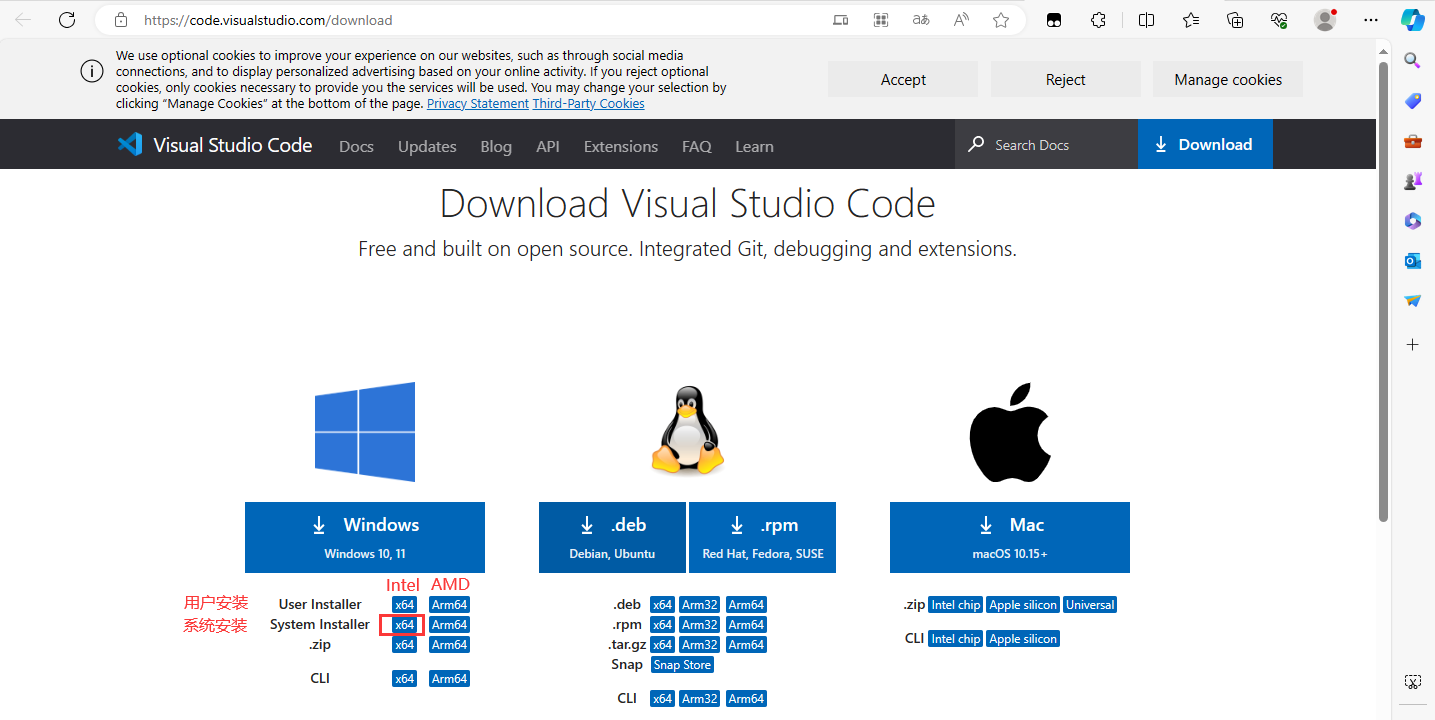The height and width of the screenshot is (720, 1435).
Task: Click the address bar URL
Action: click(x=268, y=20)
